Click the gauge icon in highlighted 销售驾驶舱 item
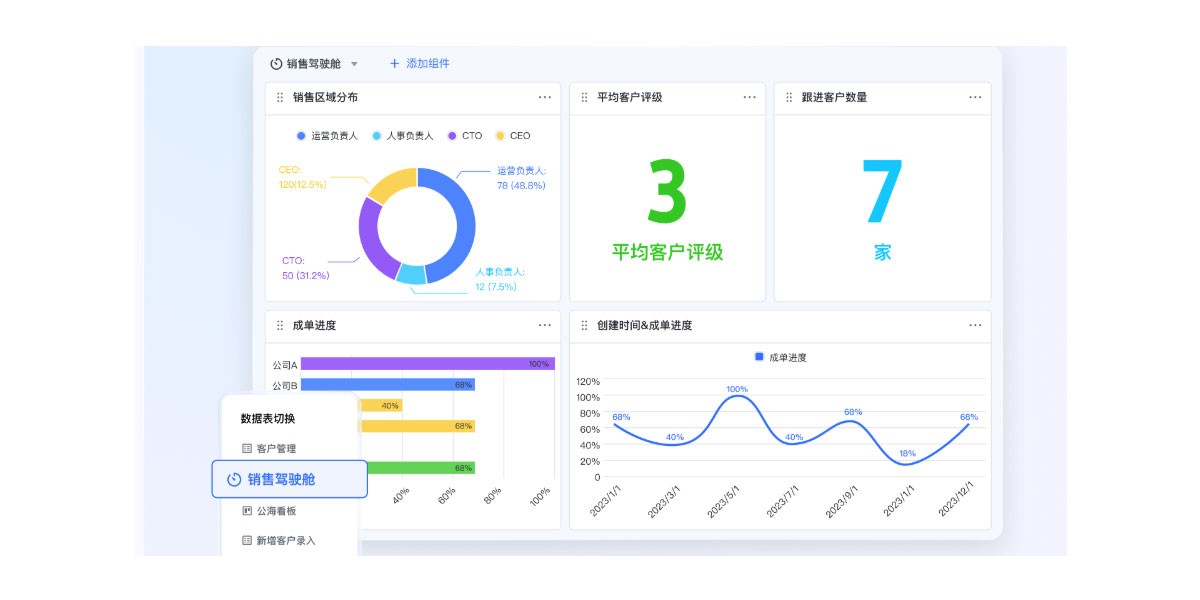 (234, 479)
